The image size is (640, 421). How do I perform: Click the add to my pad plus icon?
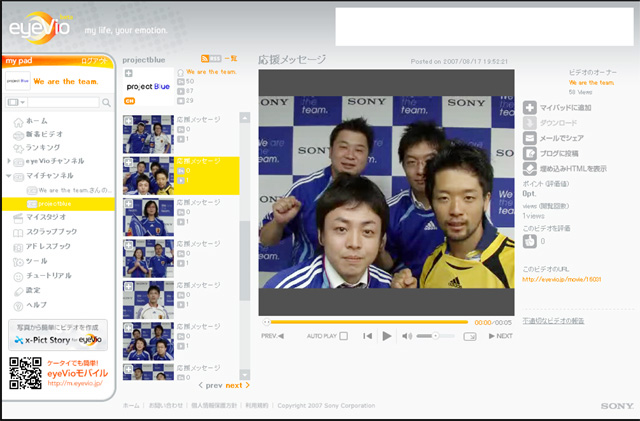point(530,107)
